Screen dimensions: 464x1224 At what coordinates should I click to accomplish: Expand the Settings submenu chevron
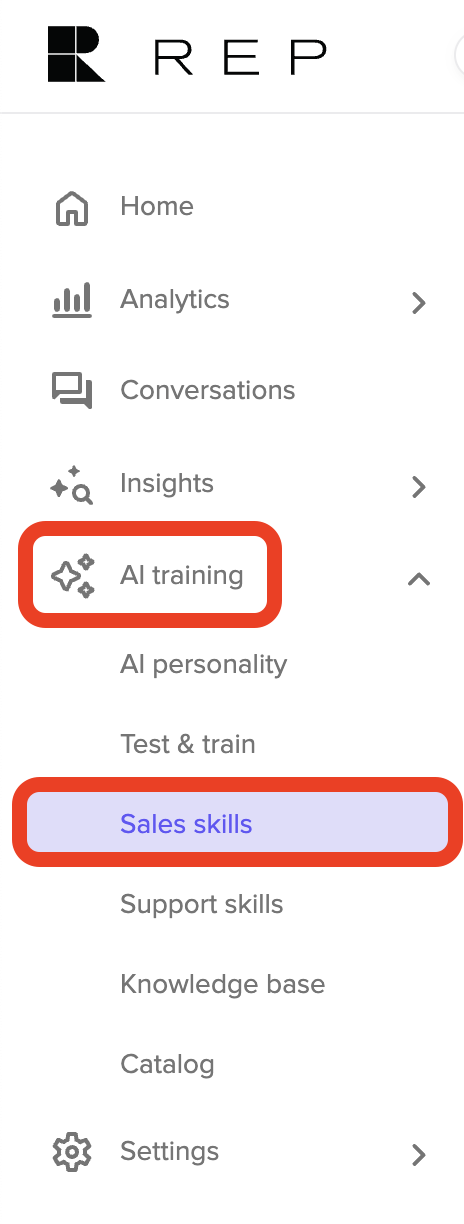[419, 1155]
